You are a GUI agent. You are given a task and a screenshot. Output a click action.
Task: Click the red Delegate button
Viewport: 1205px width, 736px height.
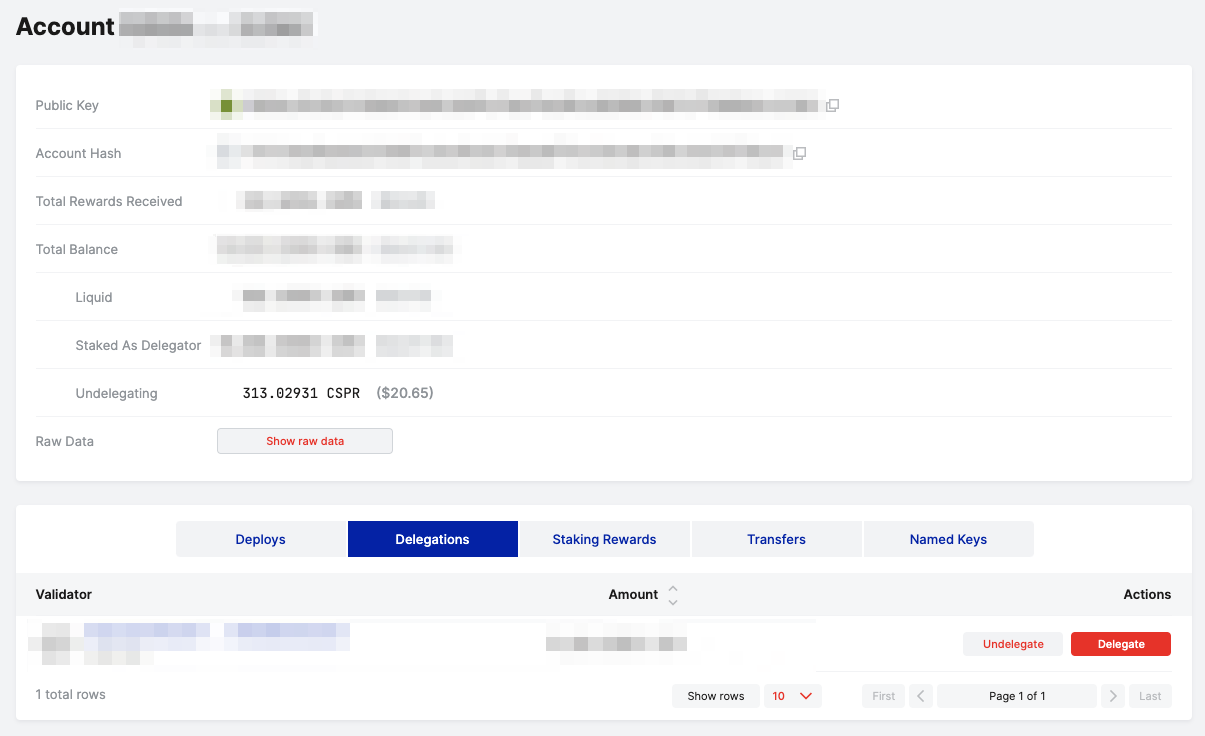tap(1120, 644)
